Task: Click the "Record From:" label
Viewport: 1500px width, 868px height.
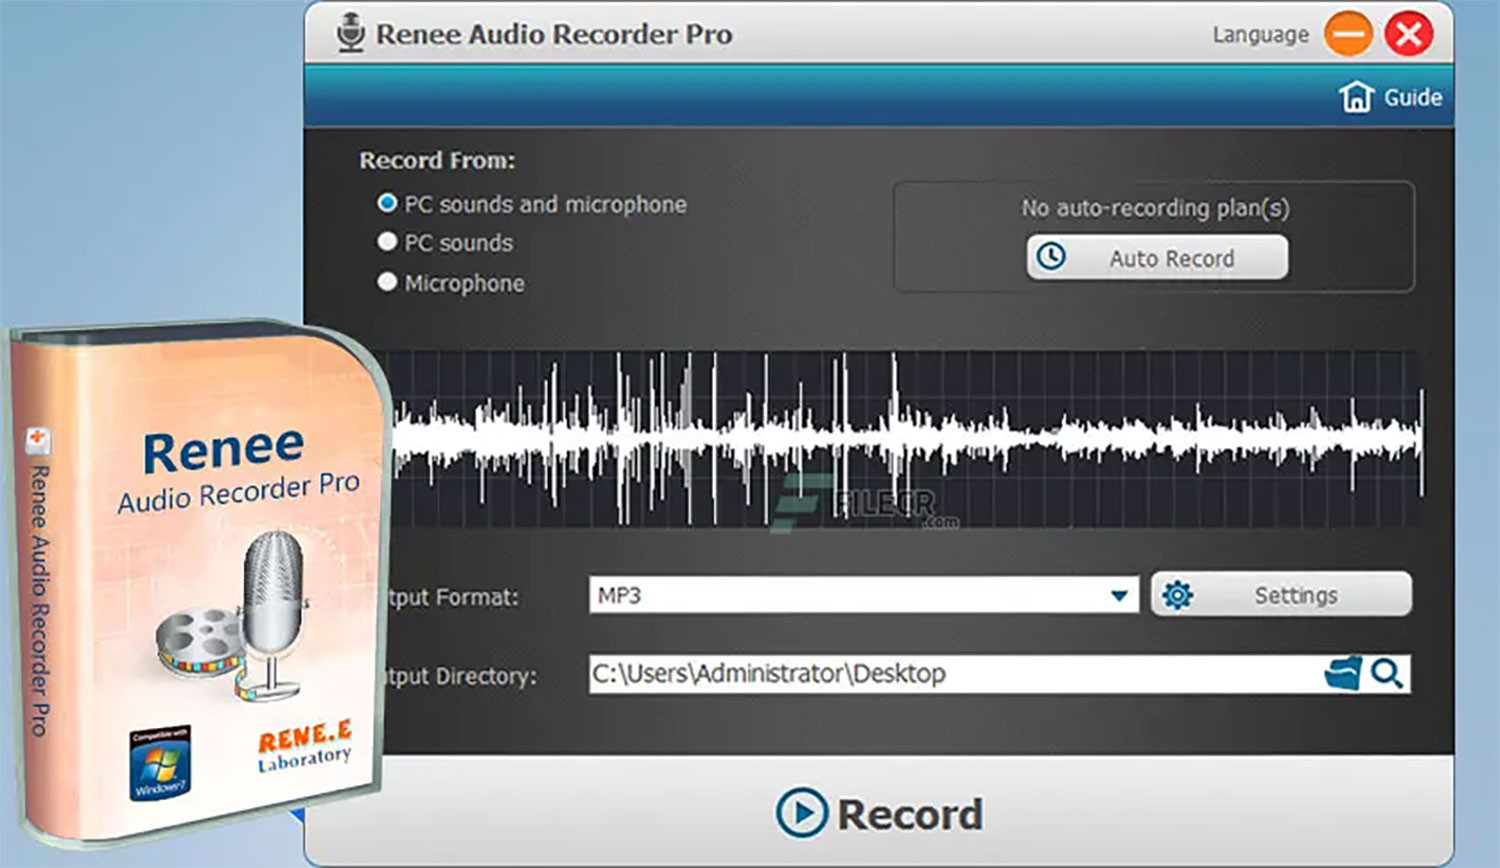Action: pos(437,160)
